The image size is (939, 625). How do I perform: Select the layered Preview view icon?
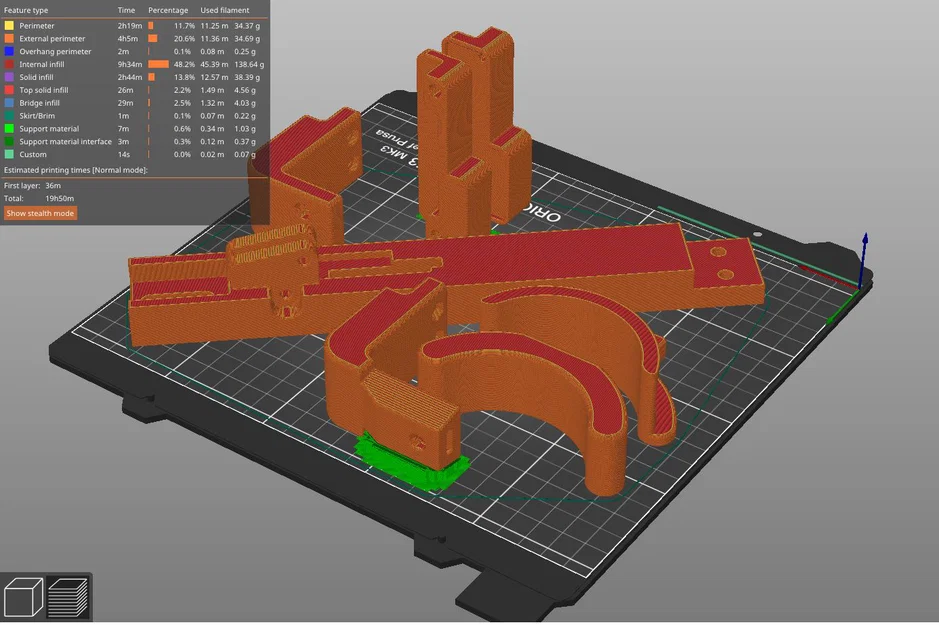(x=66, y=597)
